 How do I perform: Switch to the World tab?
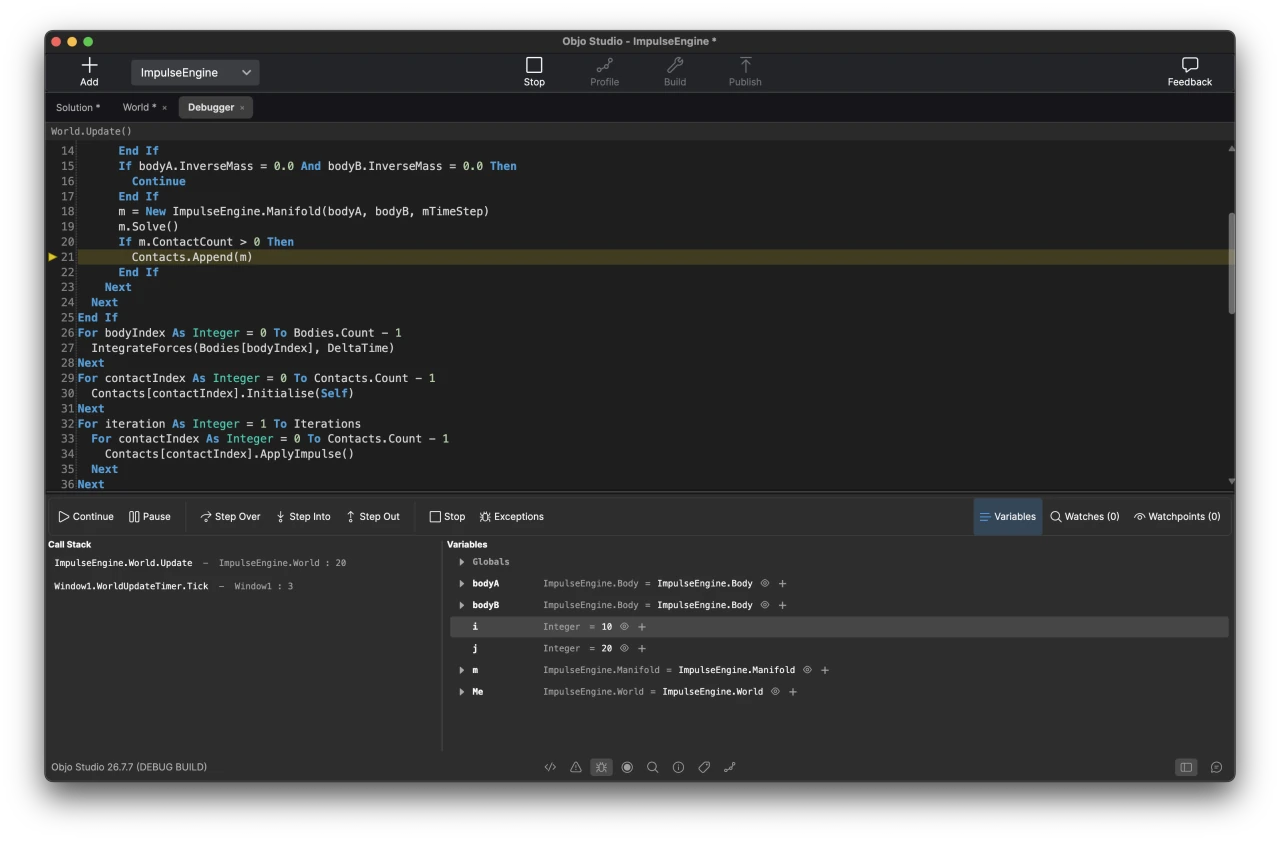pyautogui.click(x=139, y=108)
